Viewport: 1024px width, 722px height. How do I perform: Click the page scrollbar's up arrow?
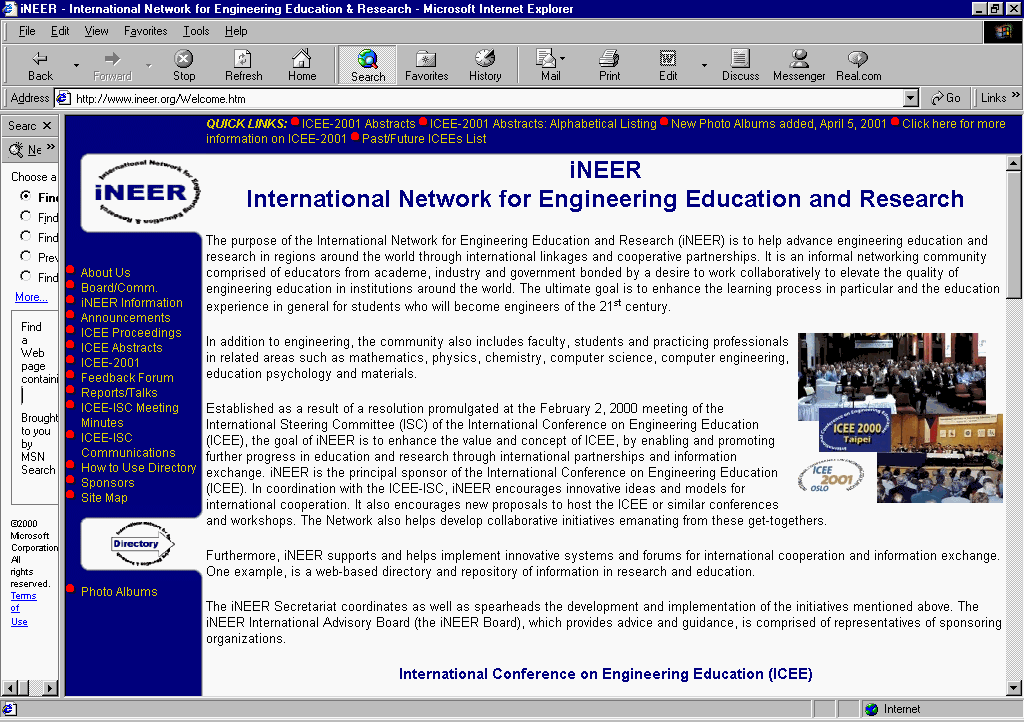[x=1014, y=163]
